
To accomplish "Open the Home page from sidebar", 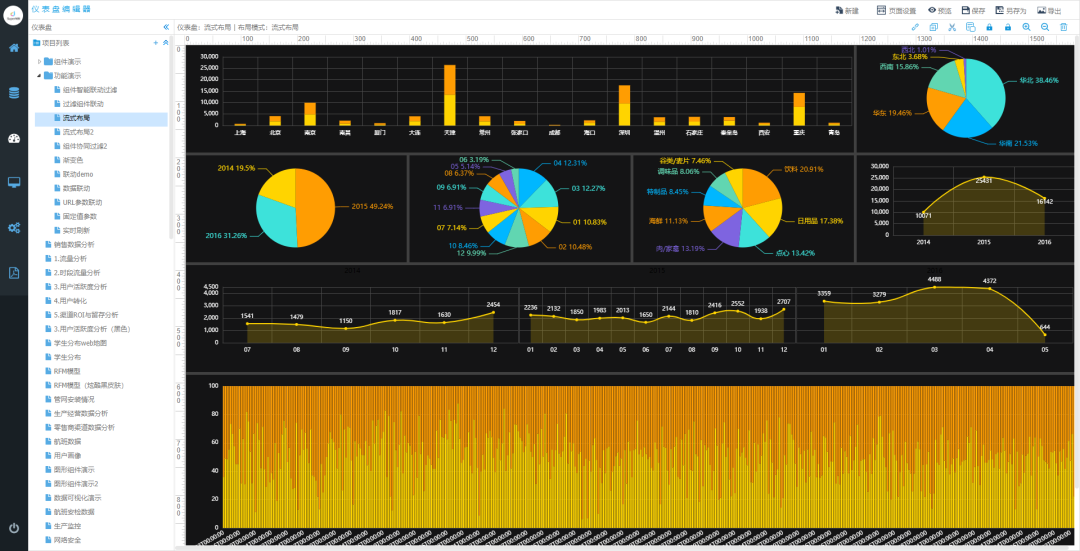I will (14, 48).
